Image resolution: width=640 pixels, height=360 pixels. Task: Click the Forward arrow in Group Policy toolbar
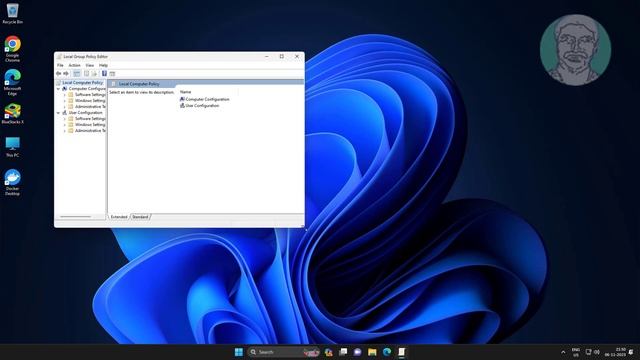pyautogui.click(x=66, y=73)
